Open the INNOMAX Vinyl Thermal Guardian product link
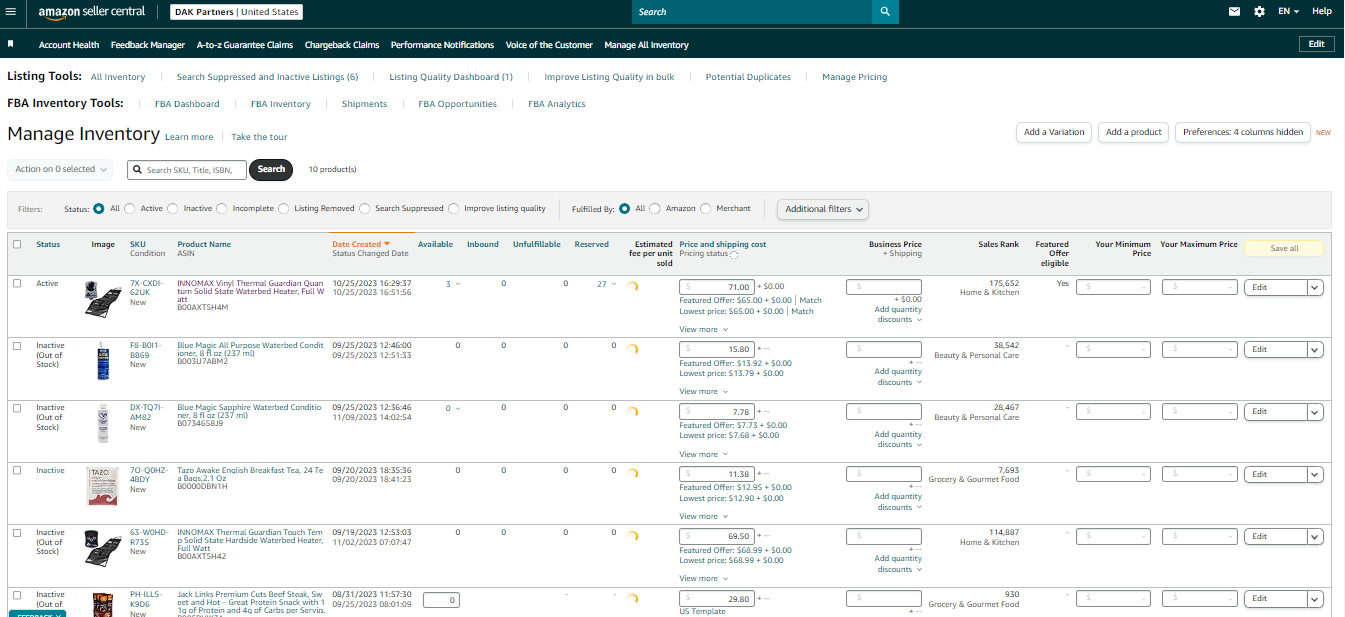Viewport: 1345px width, 617px height. [250, 290]
